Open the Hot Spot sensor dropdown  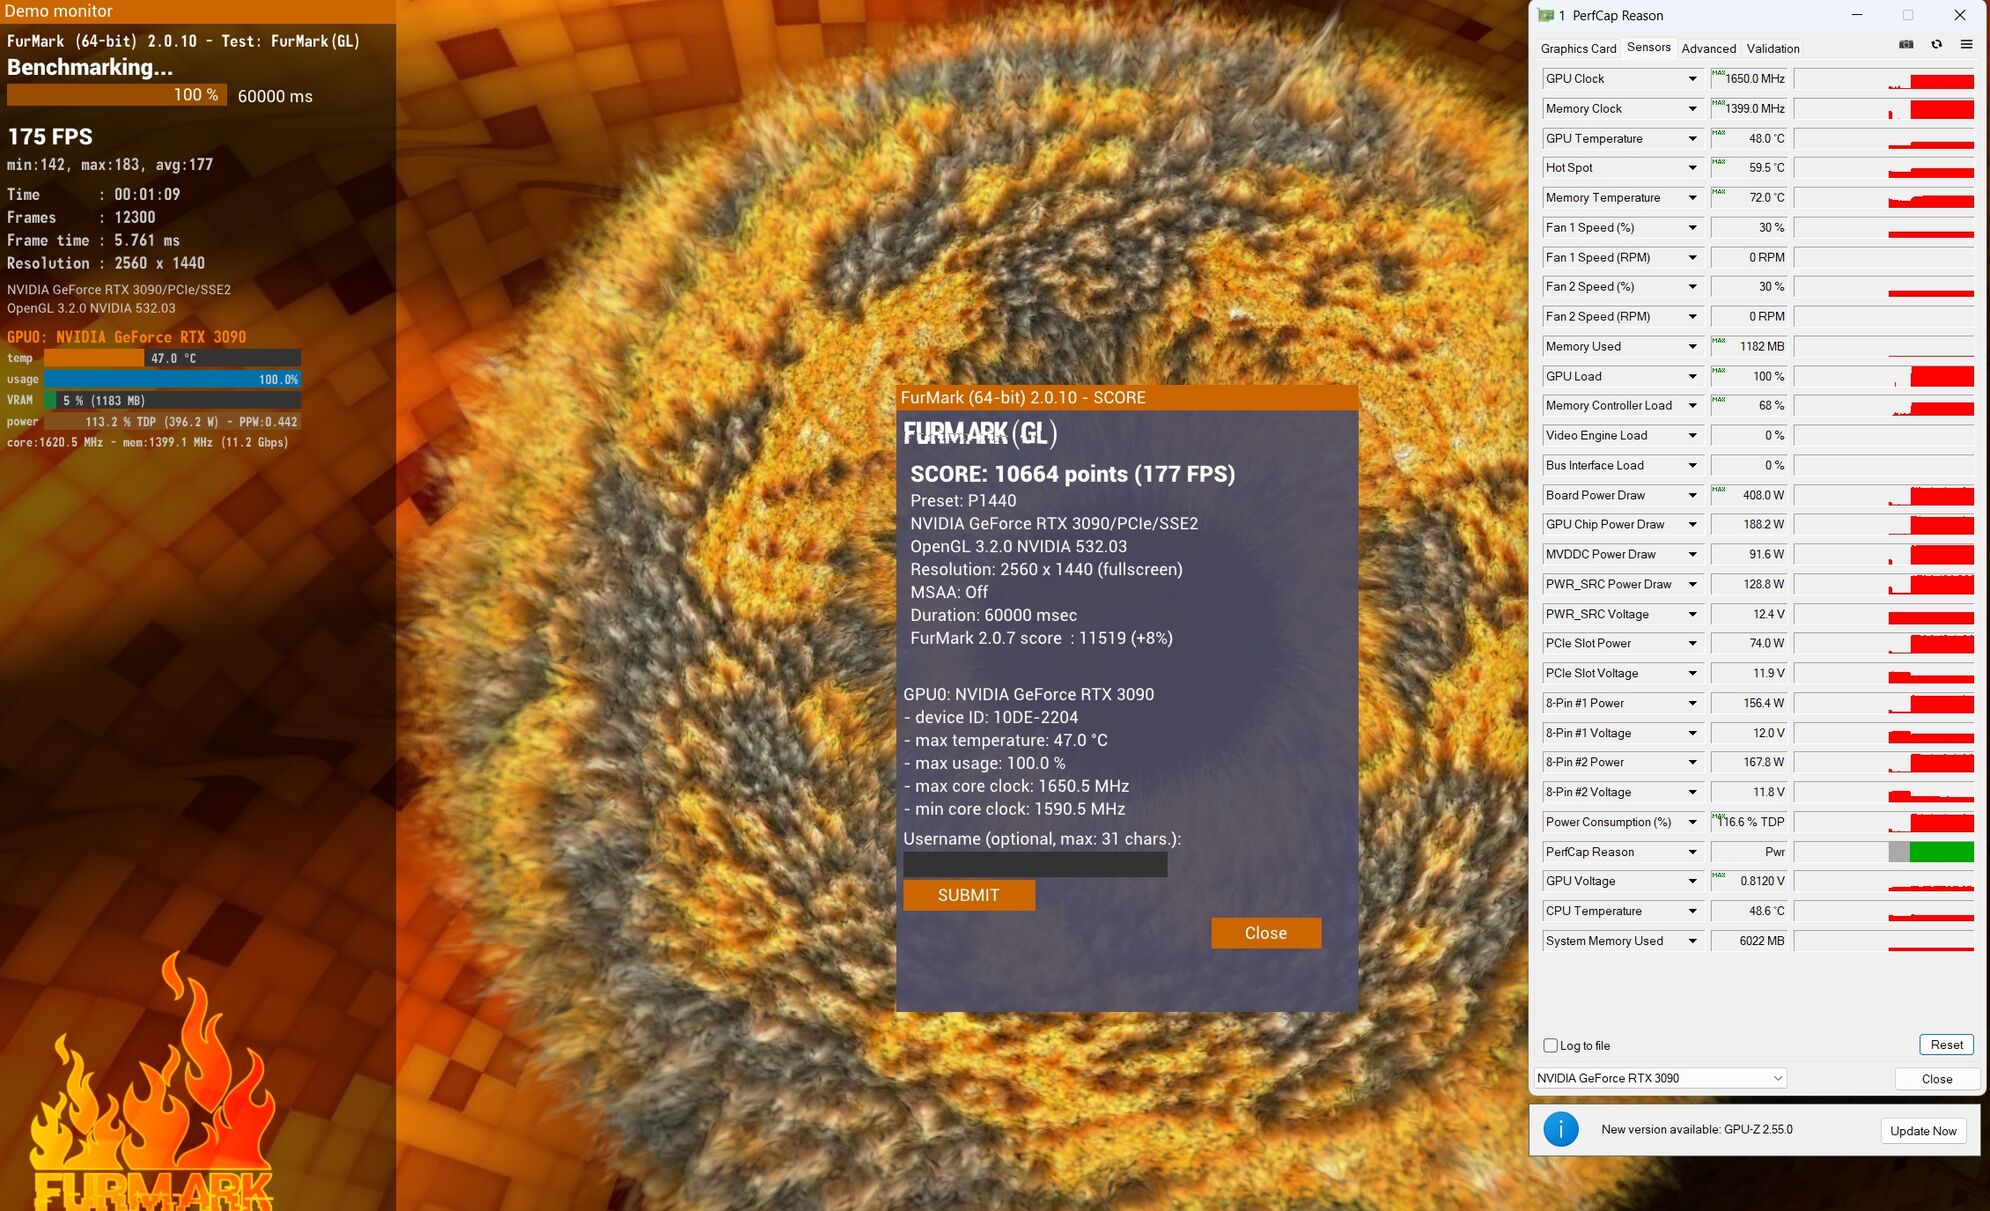click(x=1692, y=168)
